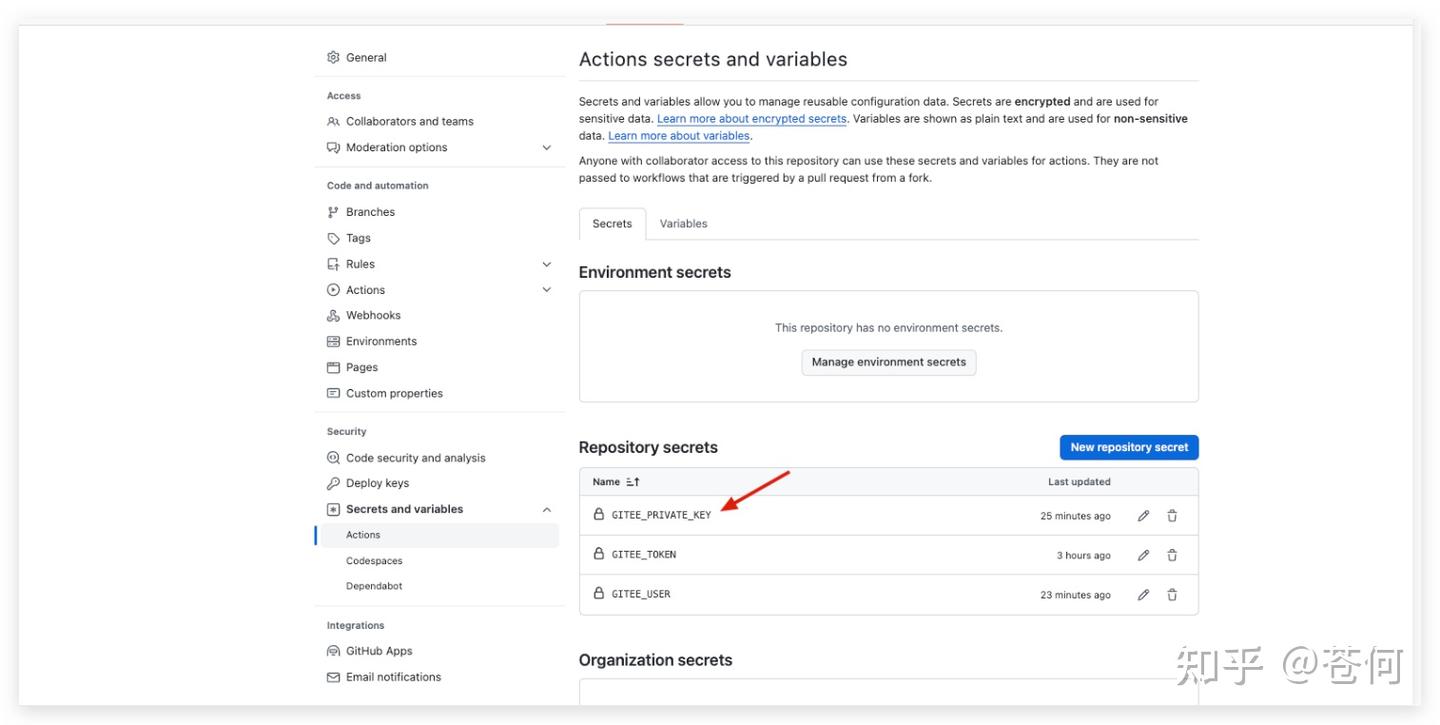Open Codespaces secrets in the sidebar
The width and height of the screenshot is (1440, 725).
coord(374,561)
